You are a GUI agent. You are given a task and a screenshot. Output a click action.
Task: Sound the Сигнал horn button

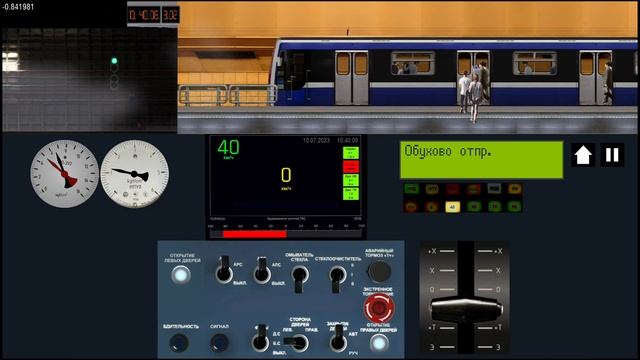coord(220,342)
